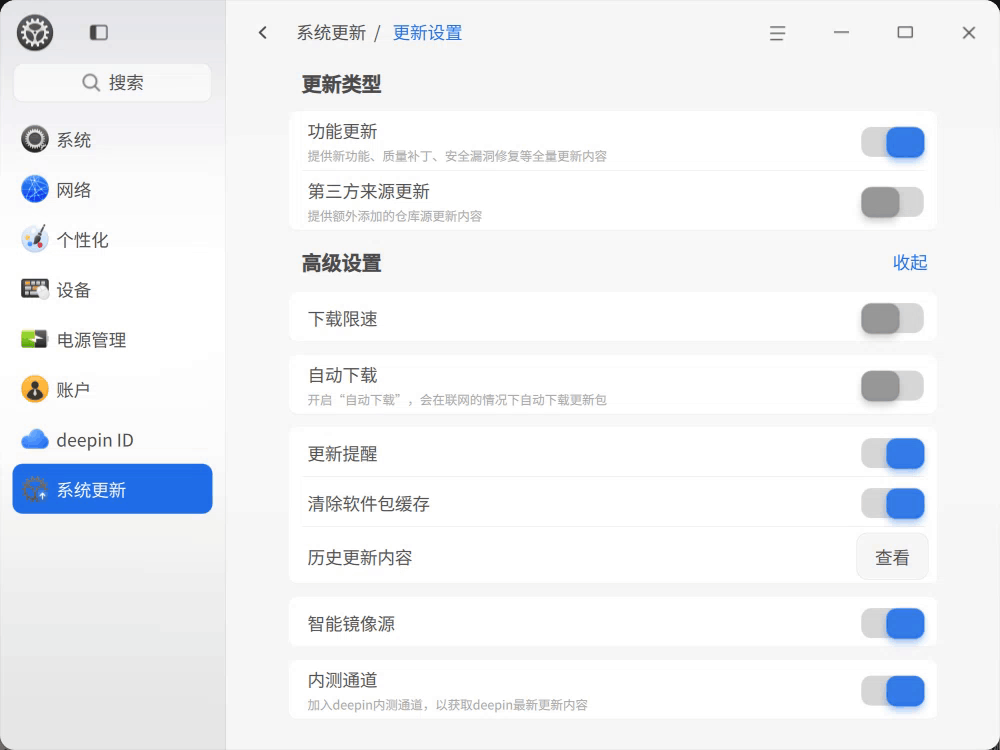Click the 更新类型 section heading
1000x750 pixels.
click(x=341, y=84)
